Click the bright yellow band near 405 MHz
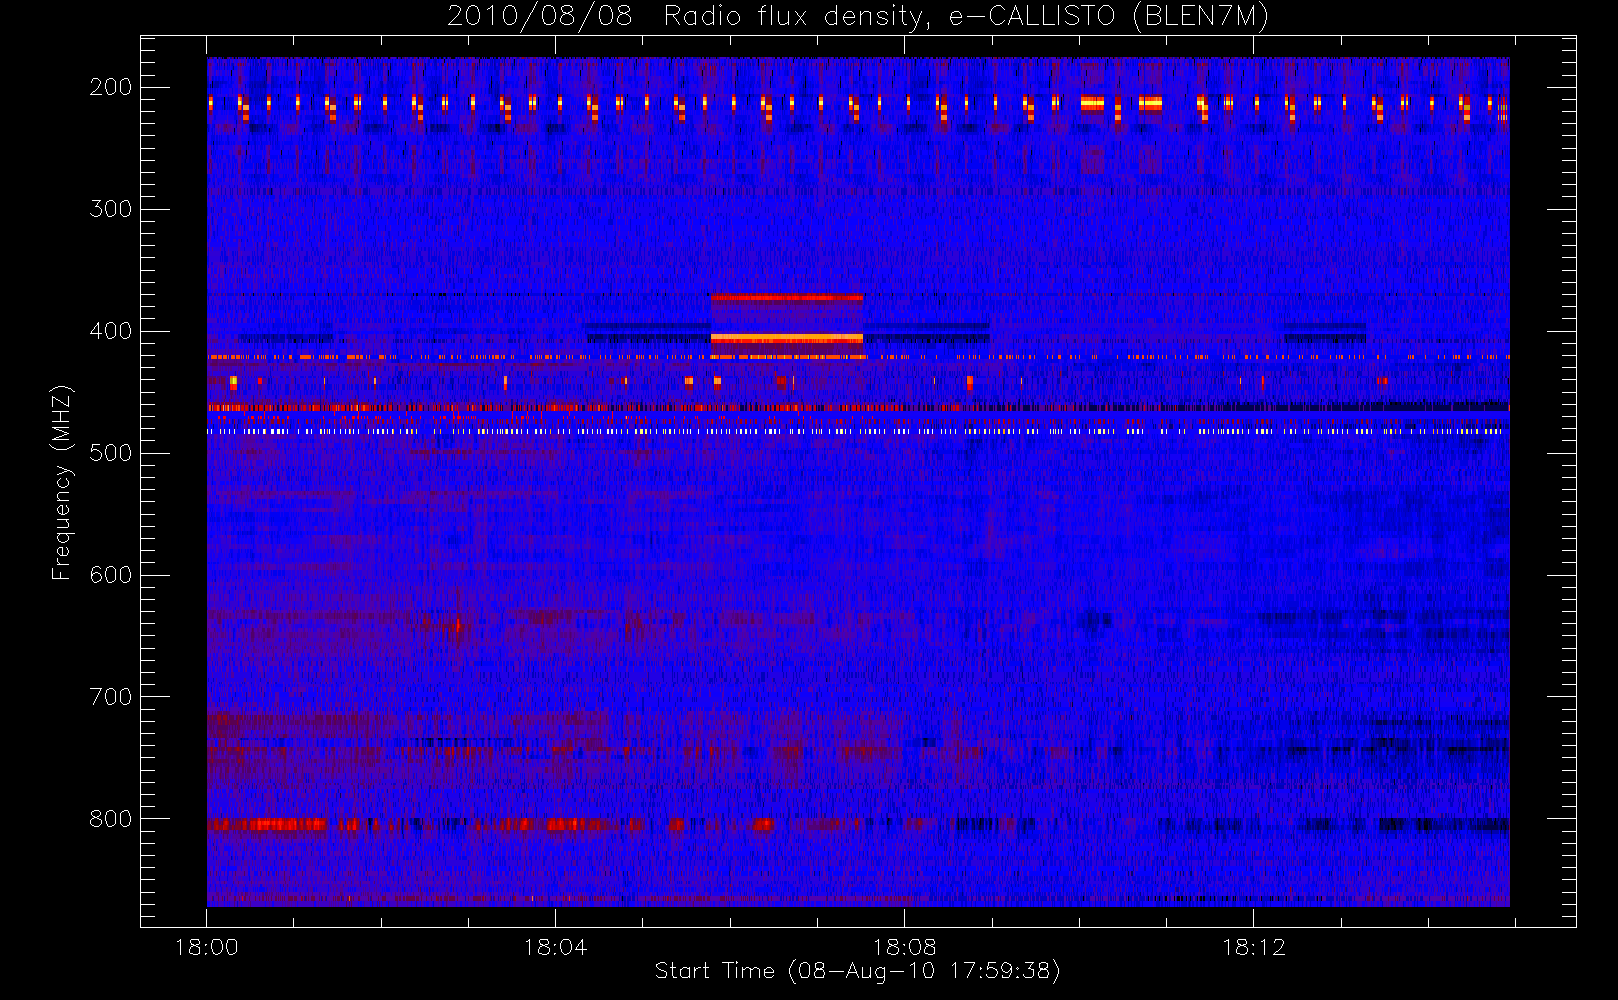 coord(787,338)
